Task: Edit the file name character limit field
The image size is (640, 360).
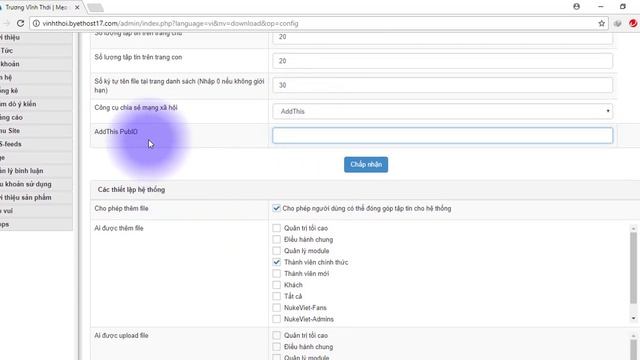Action: coord(442,85)
